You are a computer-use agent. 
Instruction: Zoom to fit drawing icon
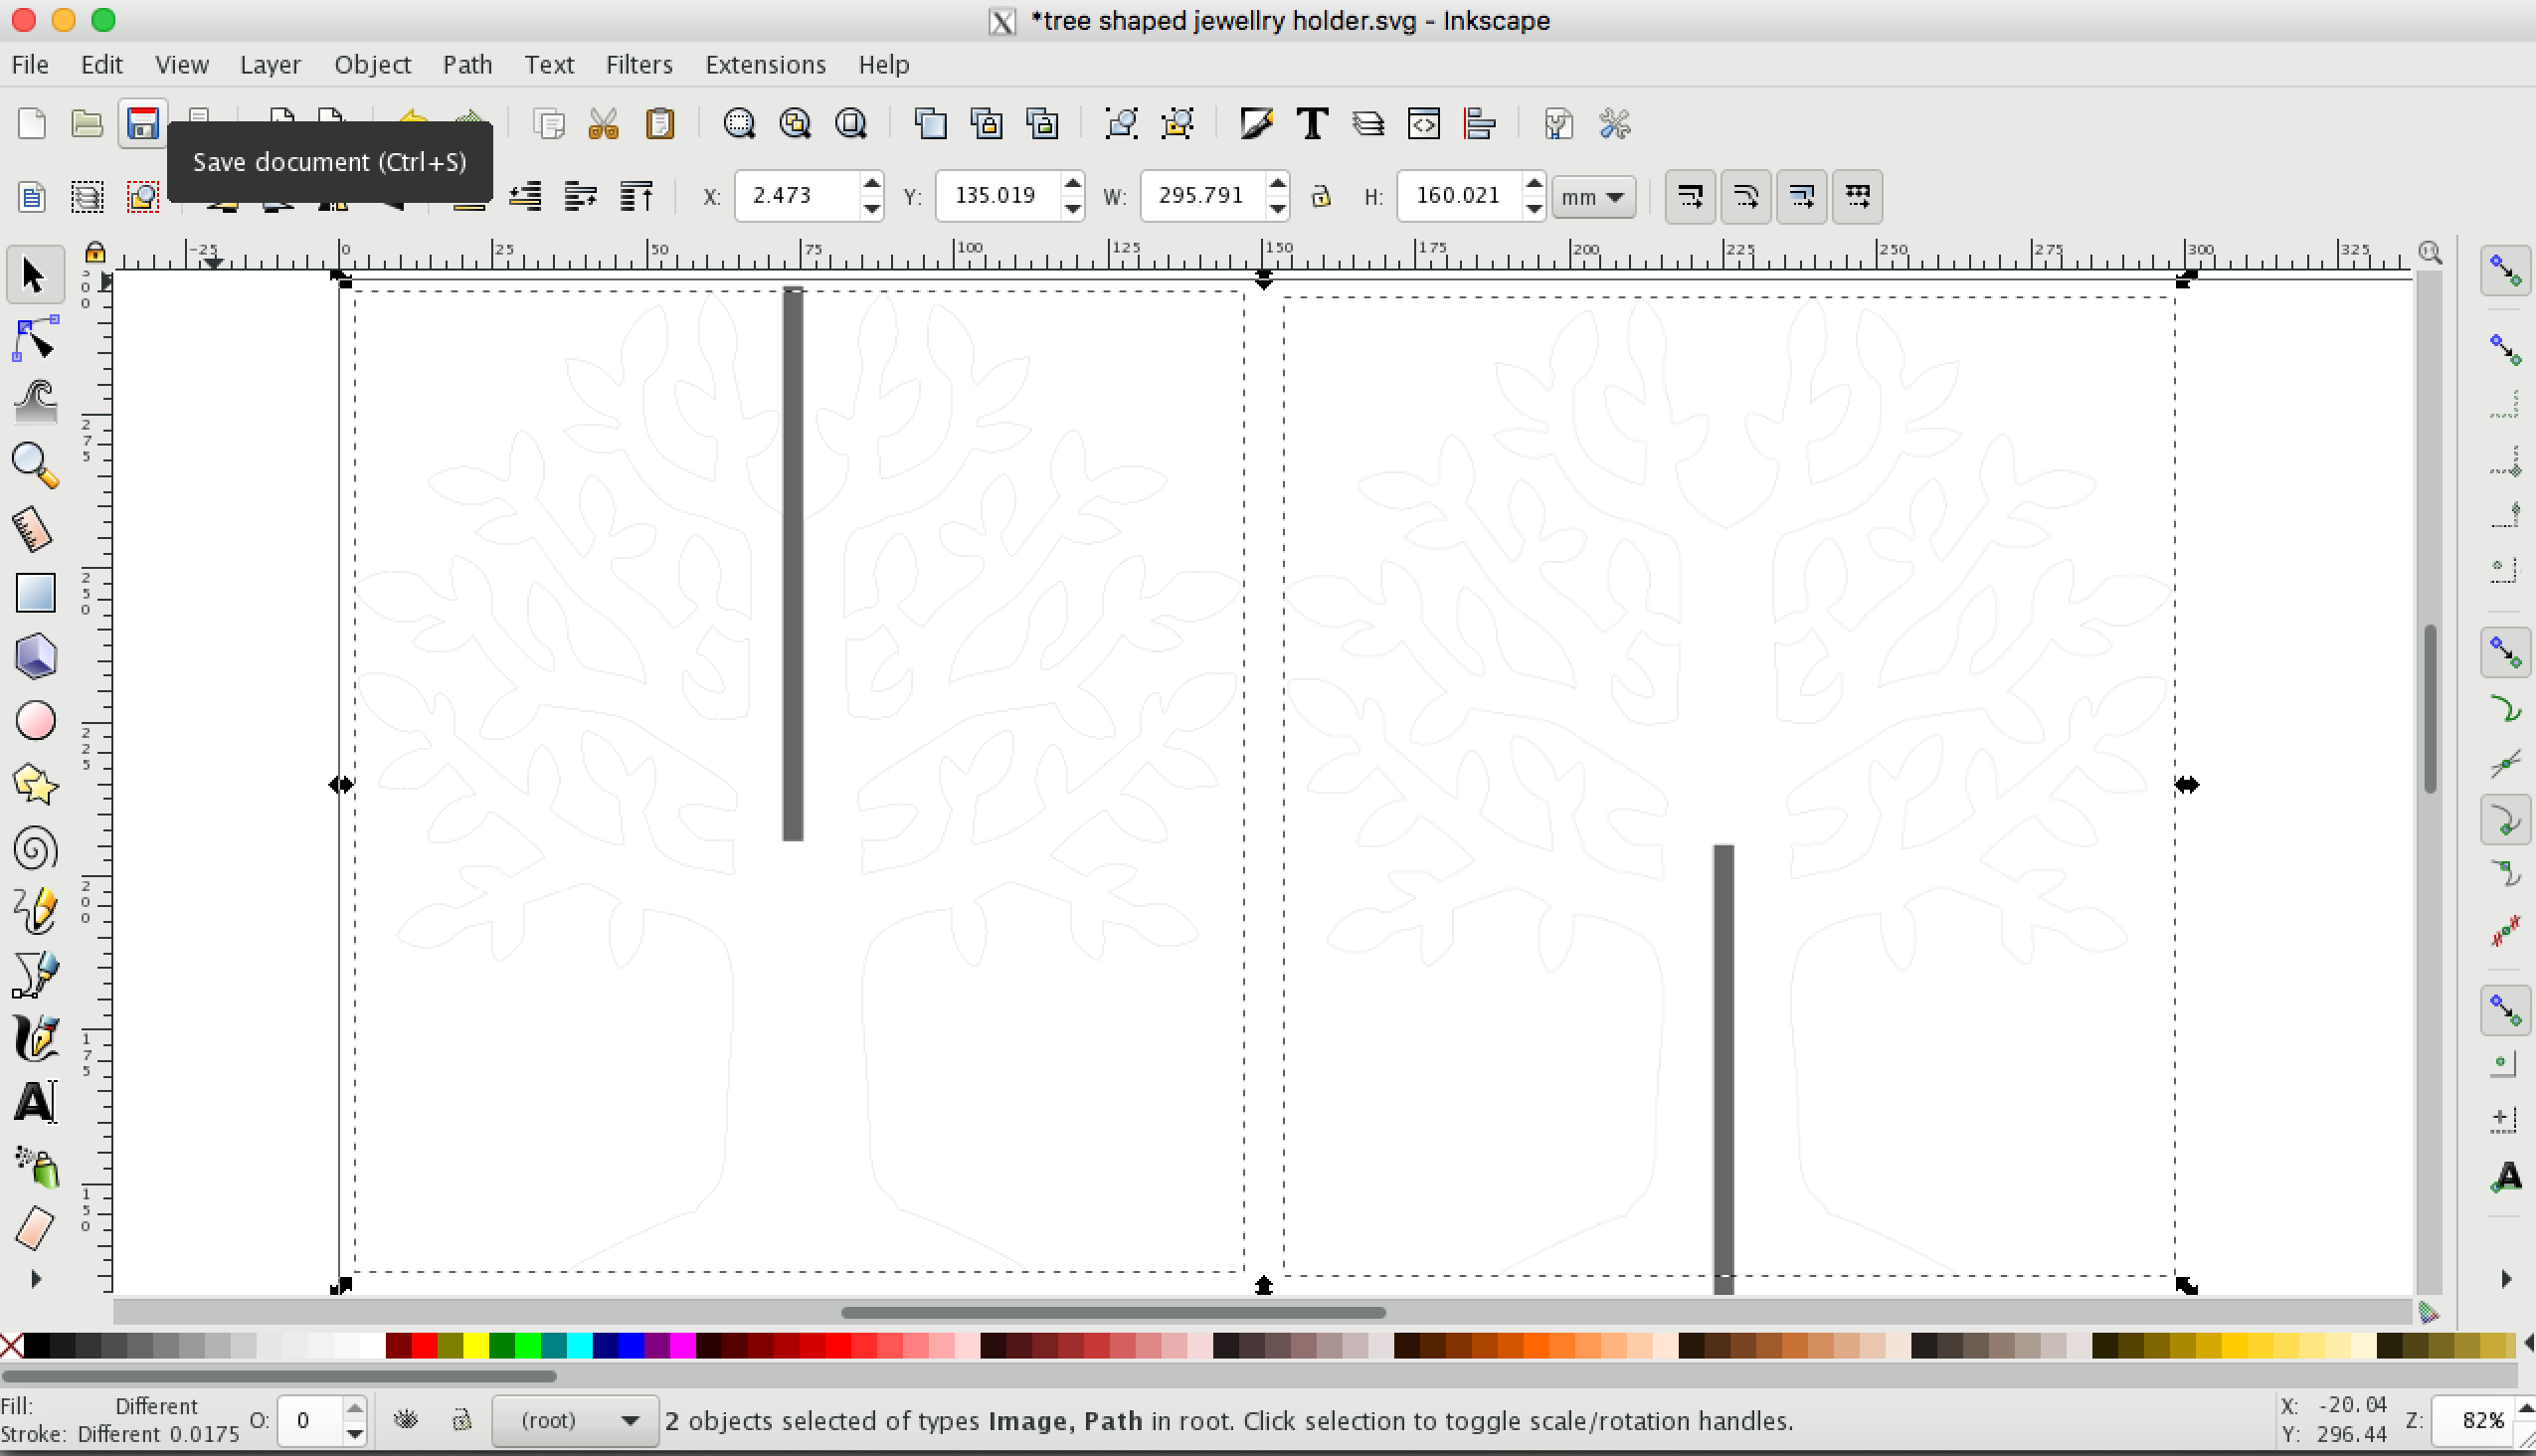click(x=795, y=124)
